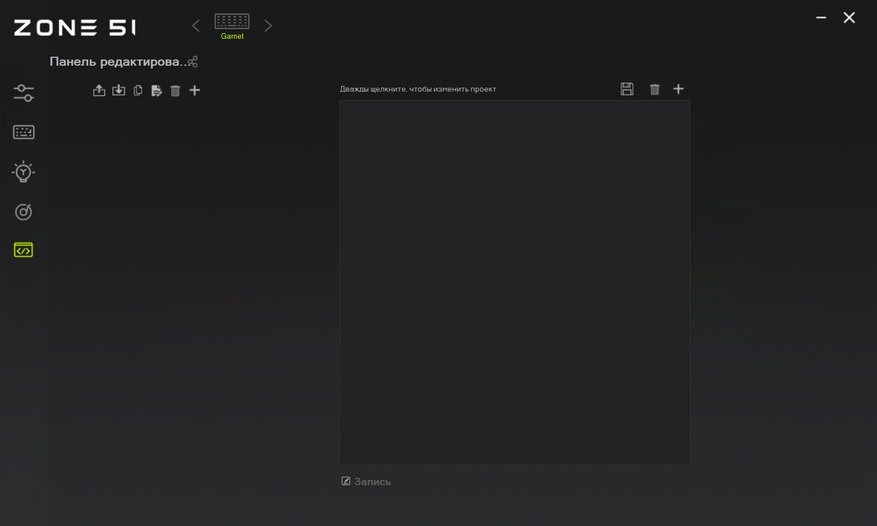Select the Garnet keyboard device
This screenshot has height=526, width=877.
pos(232,26)
